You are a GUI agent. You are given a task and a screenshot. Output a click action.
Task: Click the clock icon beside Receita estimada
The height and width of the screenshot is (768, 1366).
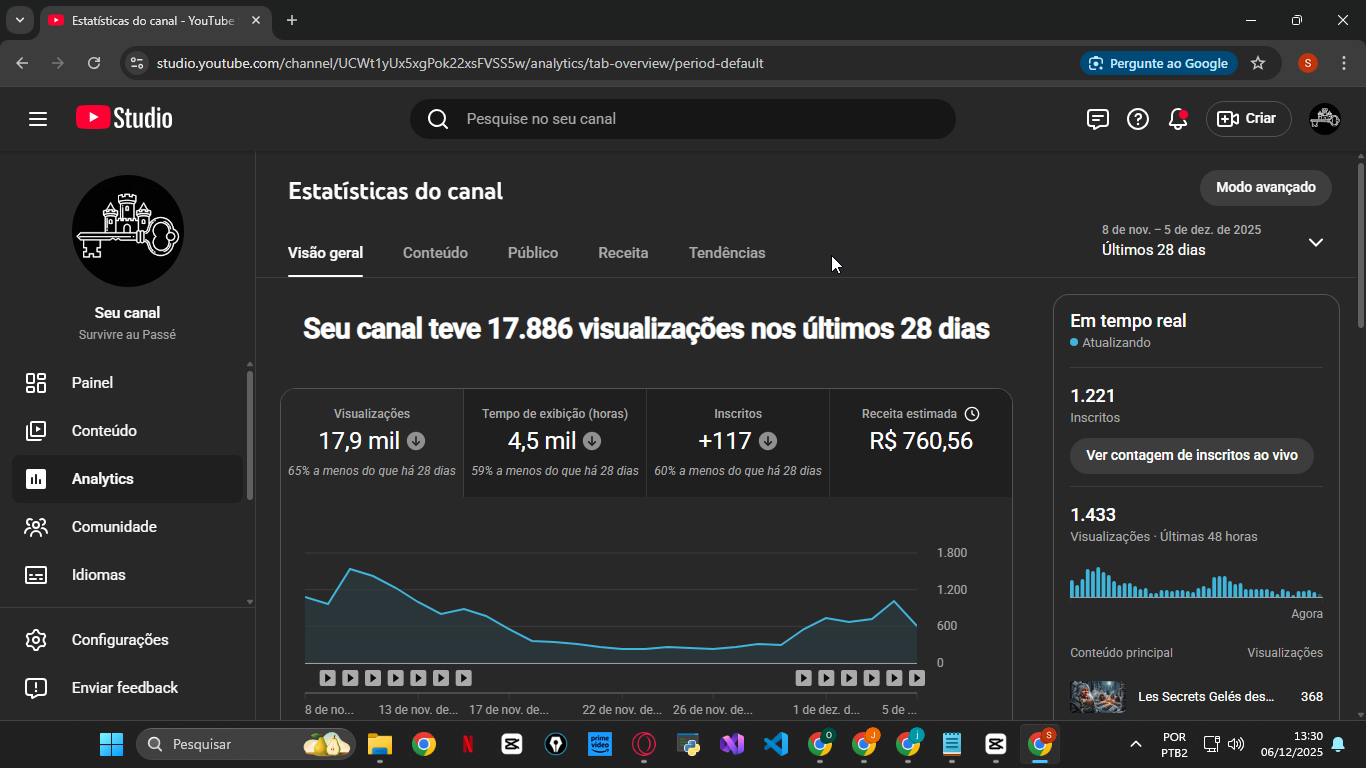coord(972,414)
